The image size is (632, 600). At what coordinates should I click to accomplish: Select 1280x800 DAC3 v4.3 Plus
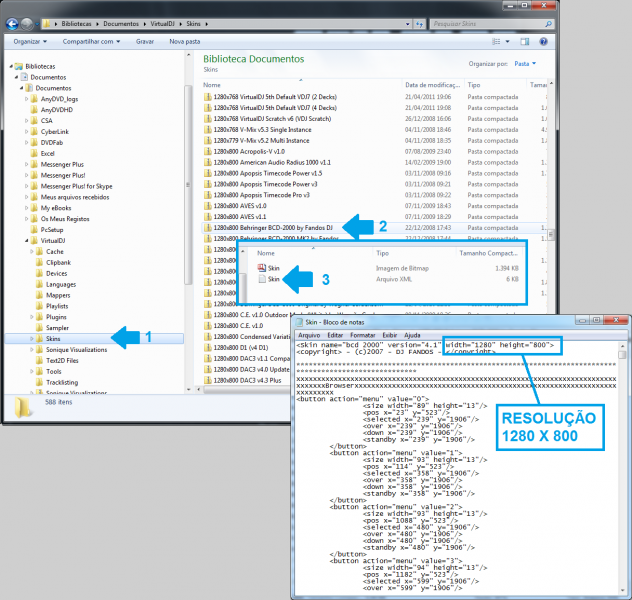pos(247,380)
